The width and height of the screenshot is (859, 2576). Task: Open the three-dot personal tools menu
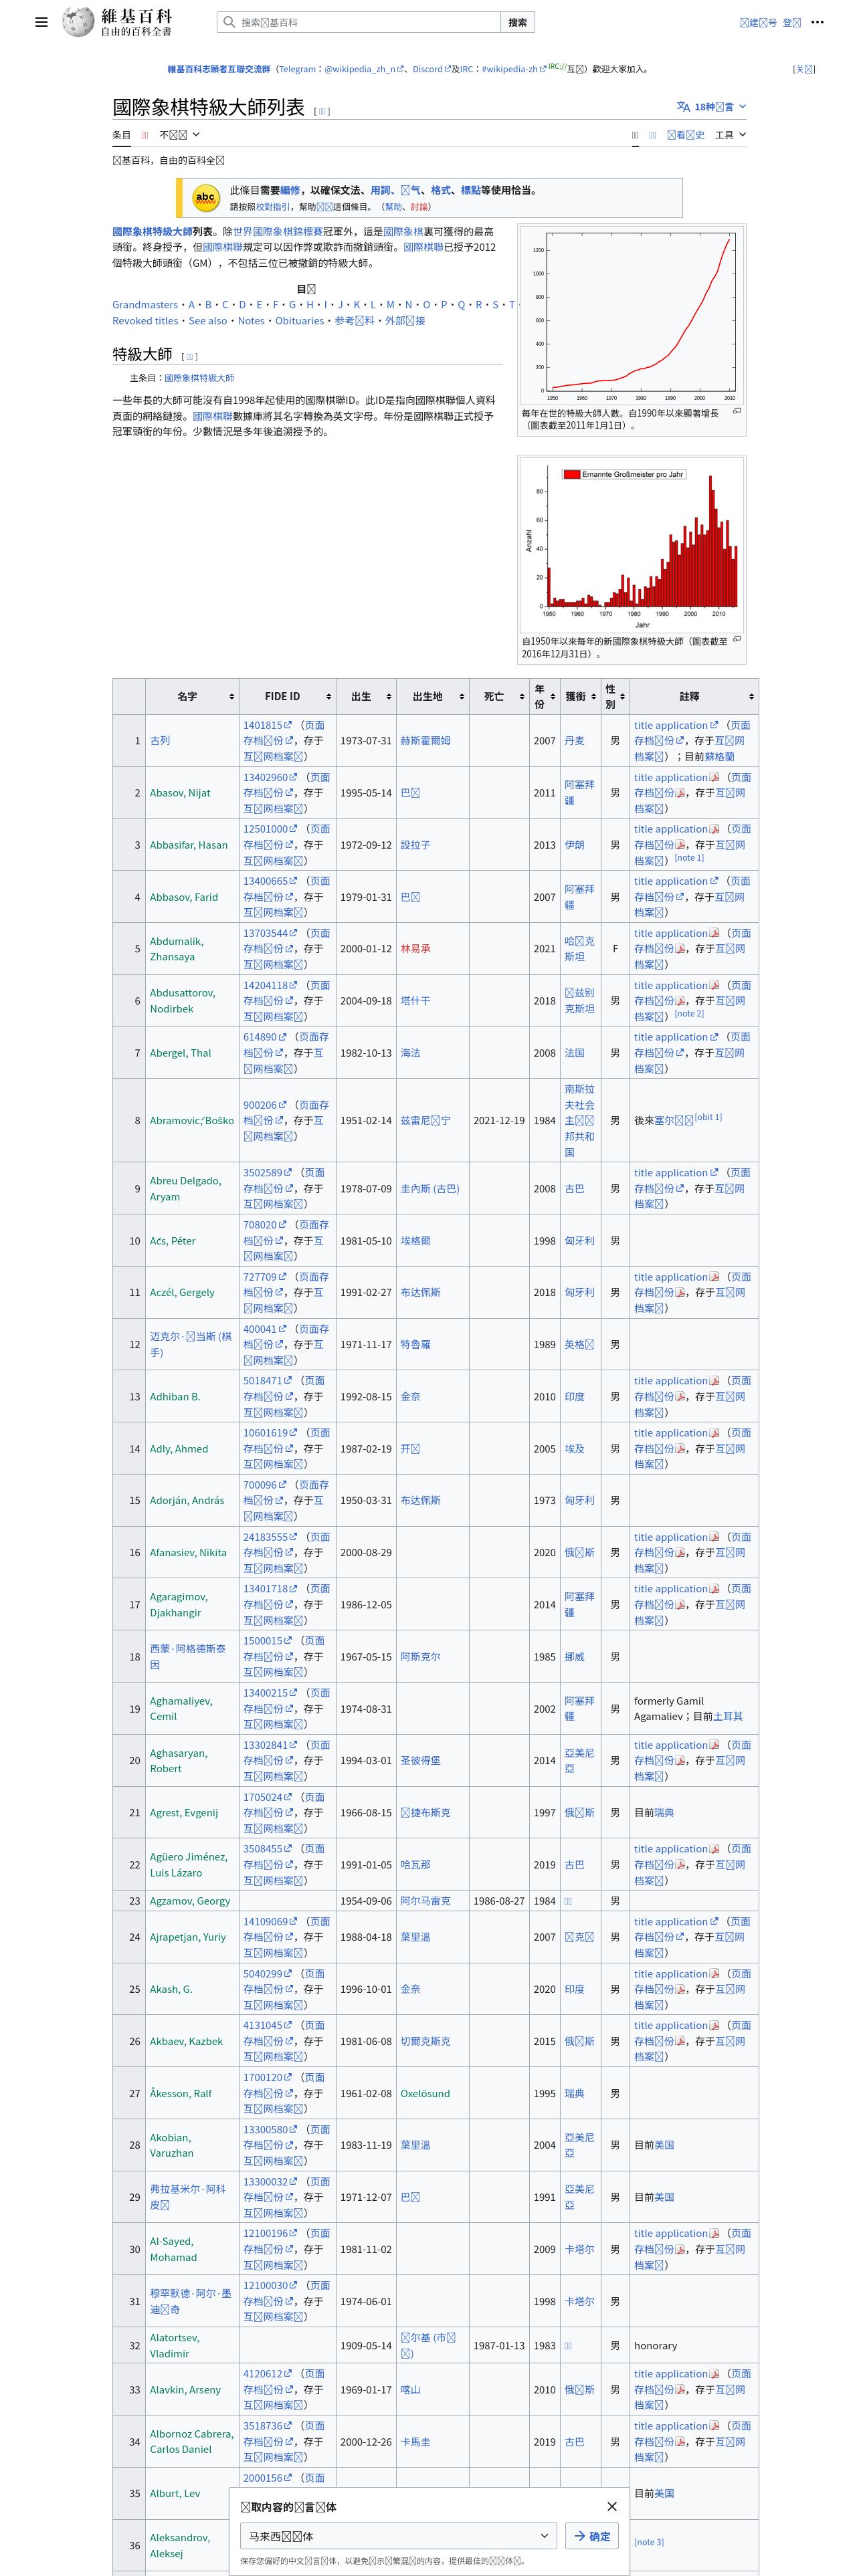818,22
